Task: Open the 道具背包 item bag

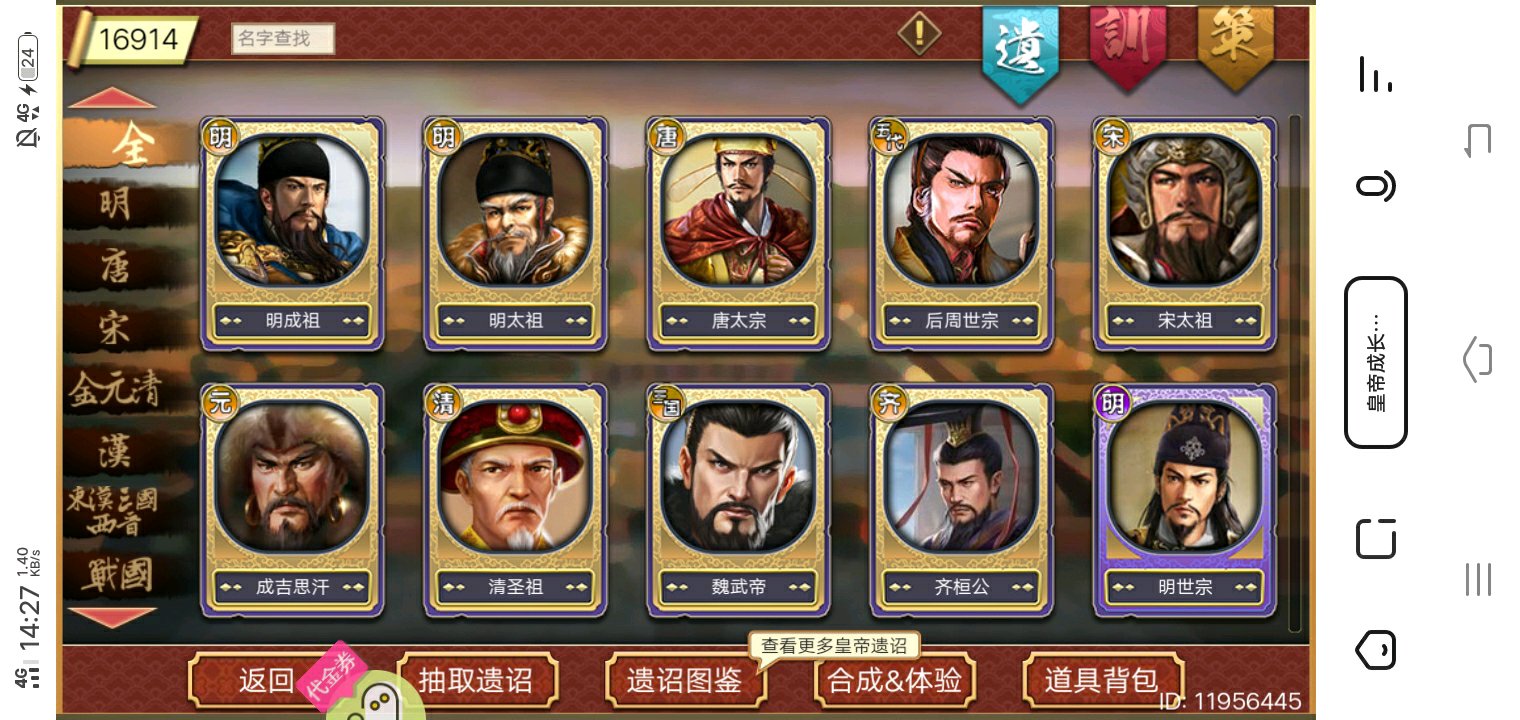Action: coord(1102,681)
